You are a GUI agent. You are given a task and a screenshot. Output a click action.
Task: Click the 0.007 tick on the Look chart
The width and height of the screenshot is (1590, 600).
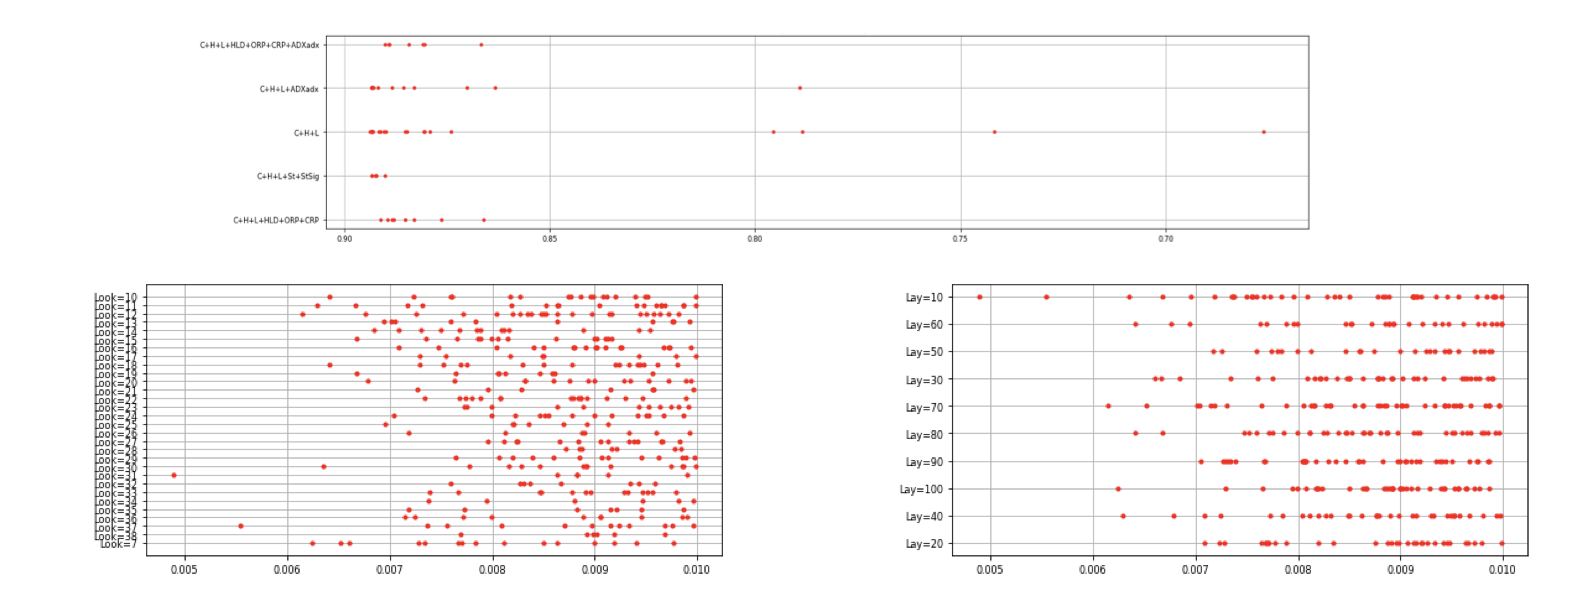pos(389,570)
